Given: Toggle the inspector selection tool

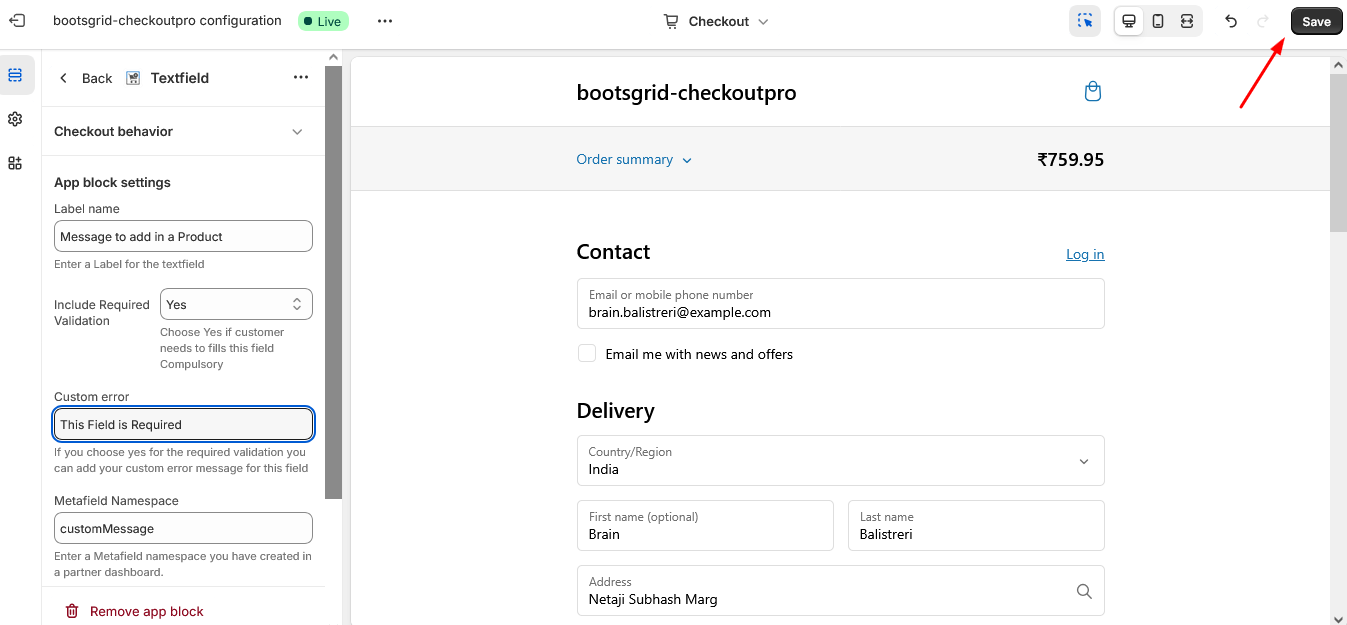Looking at the screenshot, I should (1085, 21).
